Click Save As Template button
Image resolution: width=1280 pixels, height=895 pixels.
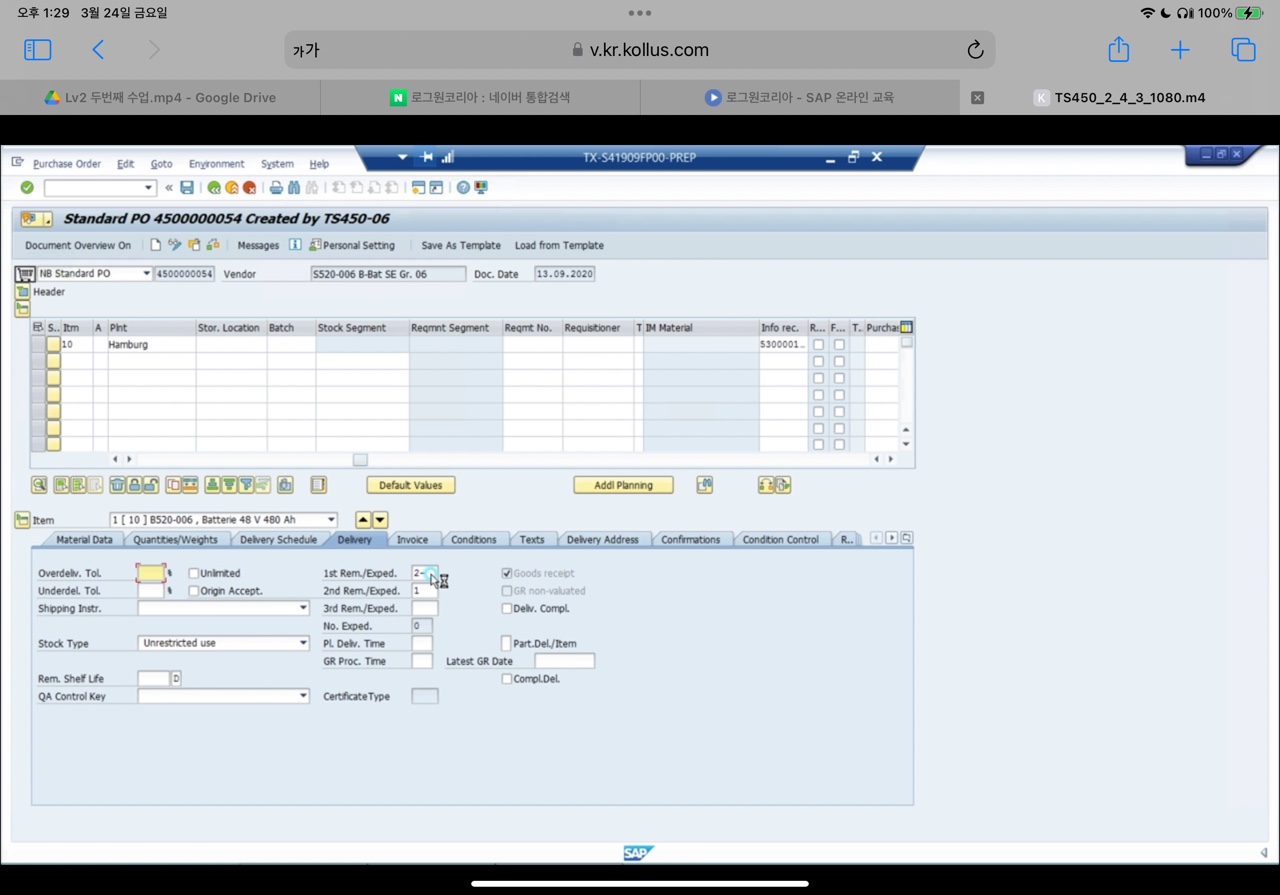[x=461, y=245]
